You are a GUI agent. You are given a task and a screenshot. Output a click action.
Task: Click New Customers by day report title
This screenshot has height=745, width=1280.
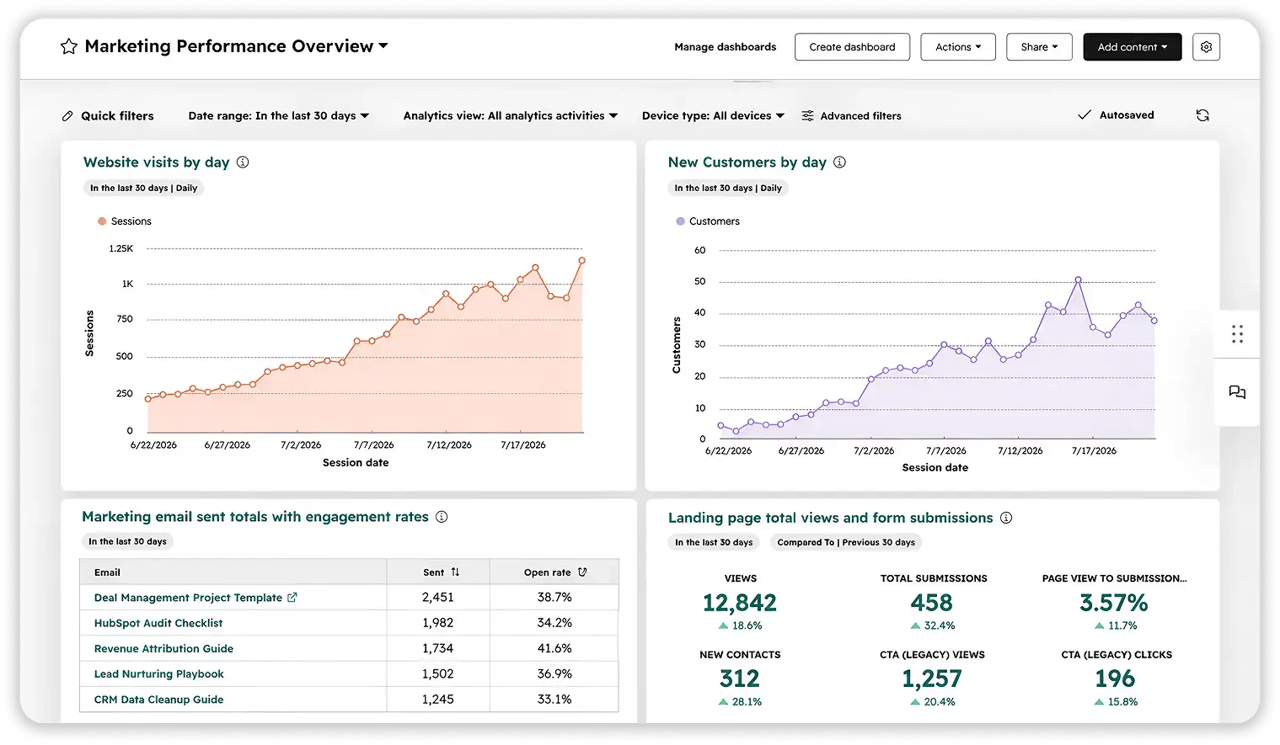coord(747,162)
